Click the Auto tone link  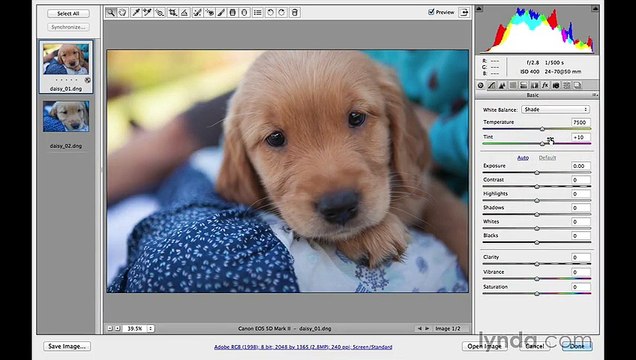click(523, 158)
